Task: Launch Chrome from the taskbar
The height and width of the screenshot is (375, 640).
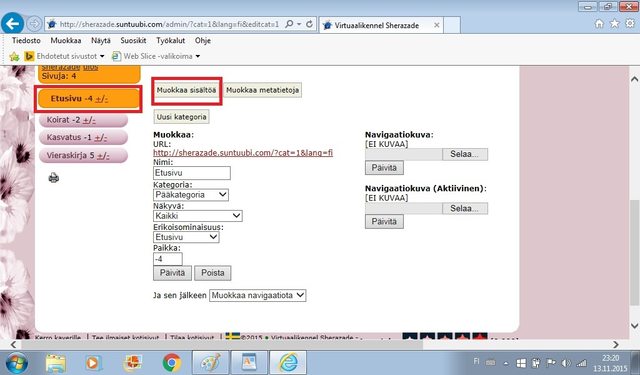Action: (x=172, y=362)
